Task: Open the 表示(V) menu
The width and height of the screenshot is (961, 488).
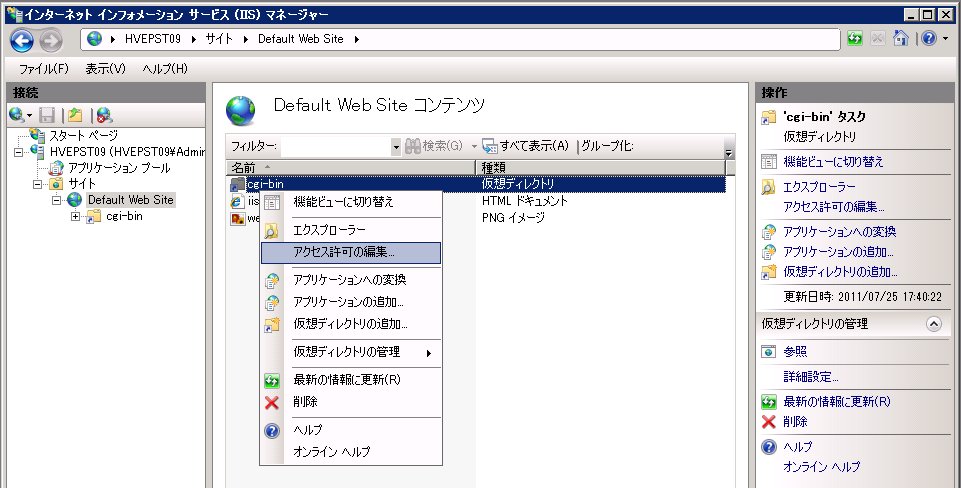Action: click(x=105, y=69)
